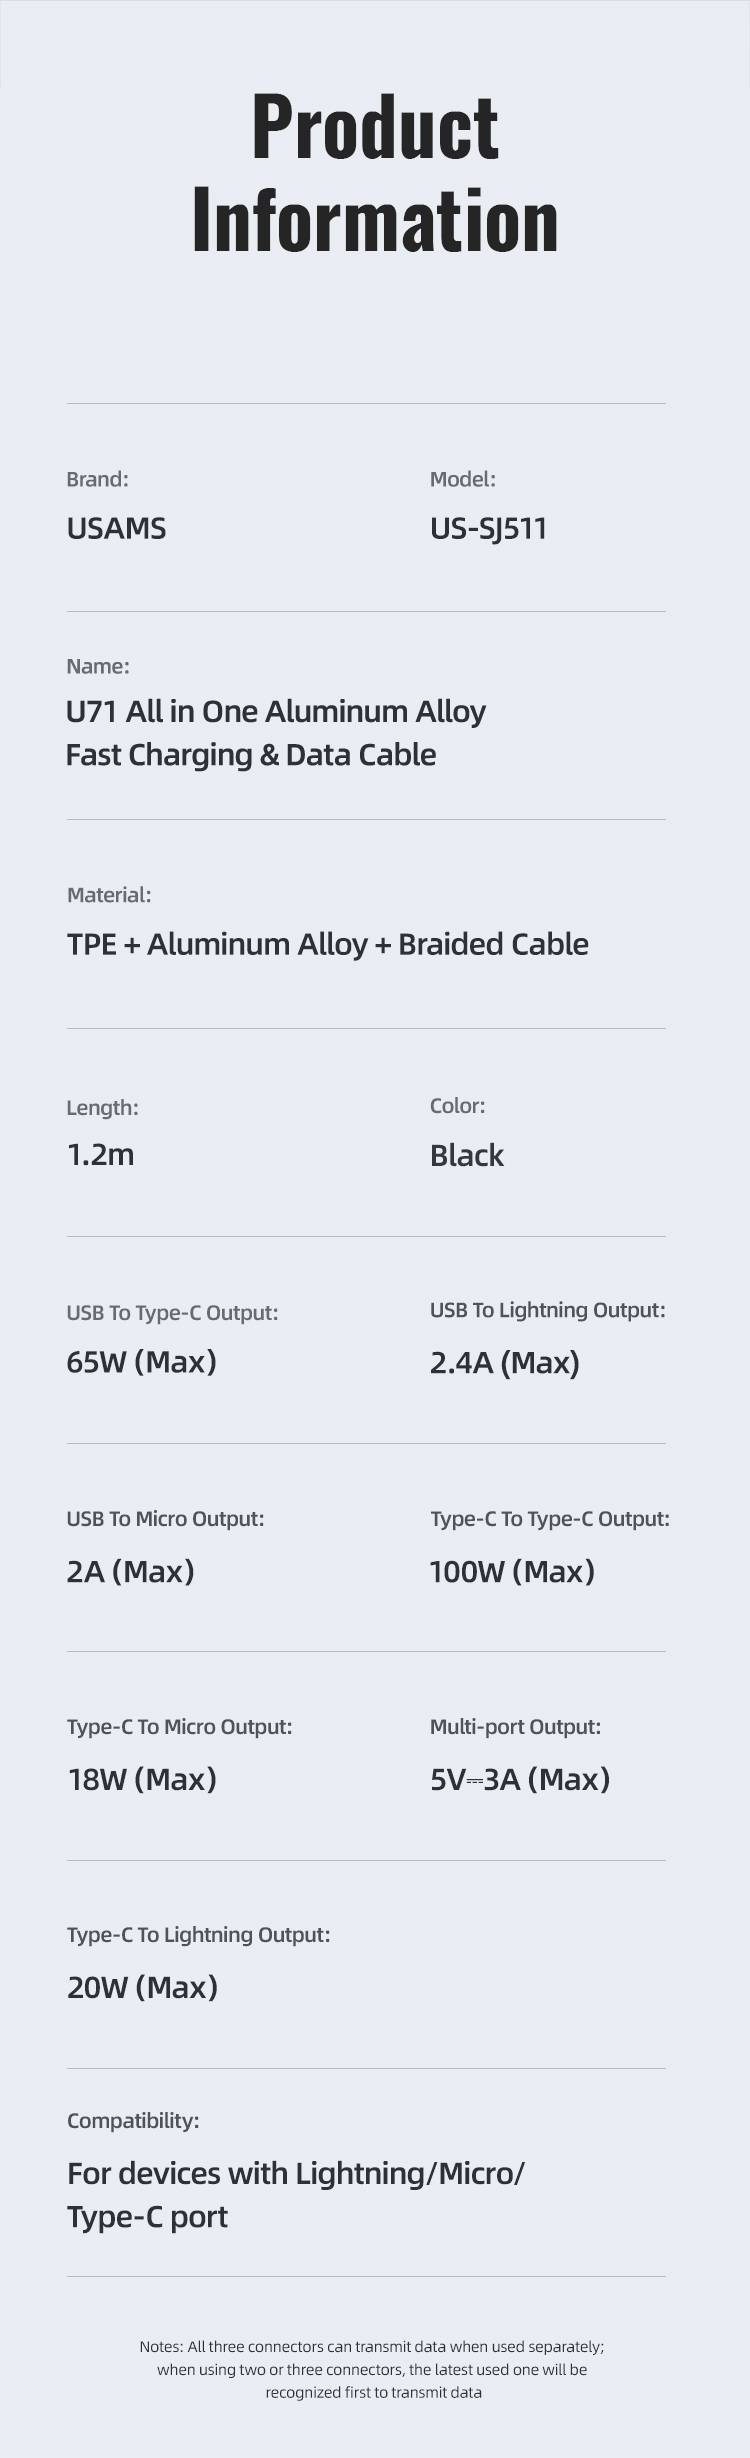Click the 100W (Max) value
Image resolution: width=750 pixels, height=2458 pixels.
(x=512, y=1571)
